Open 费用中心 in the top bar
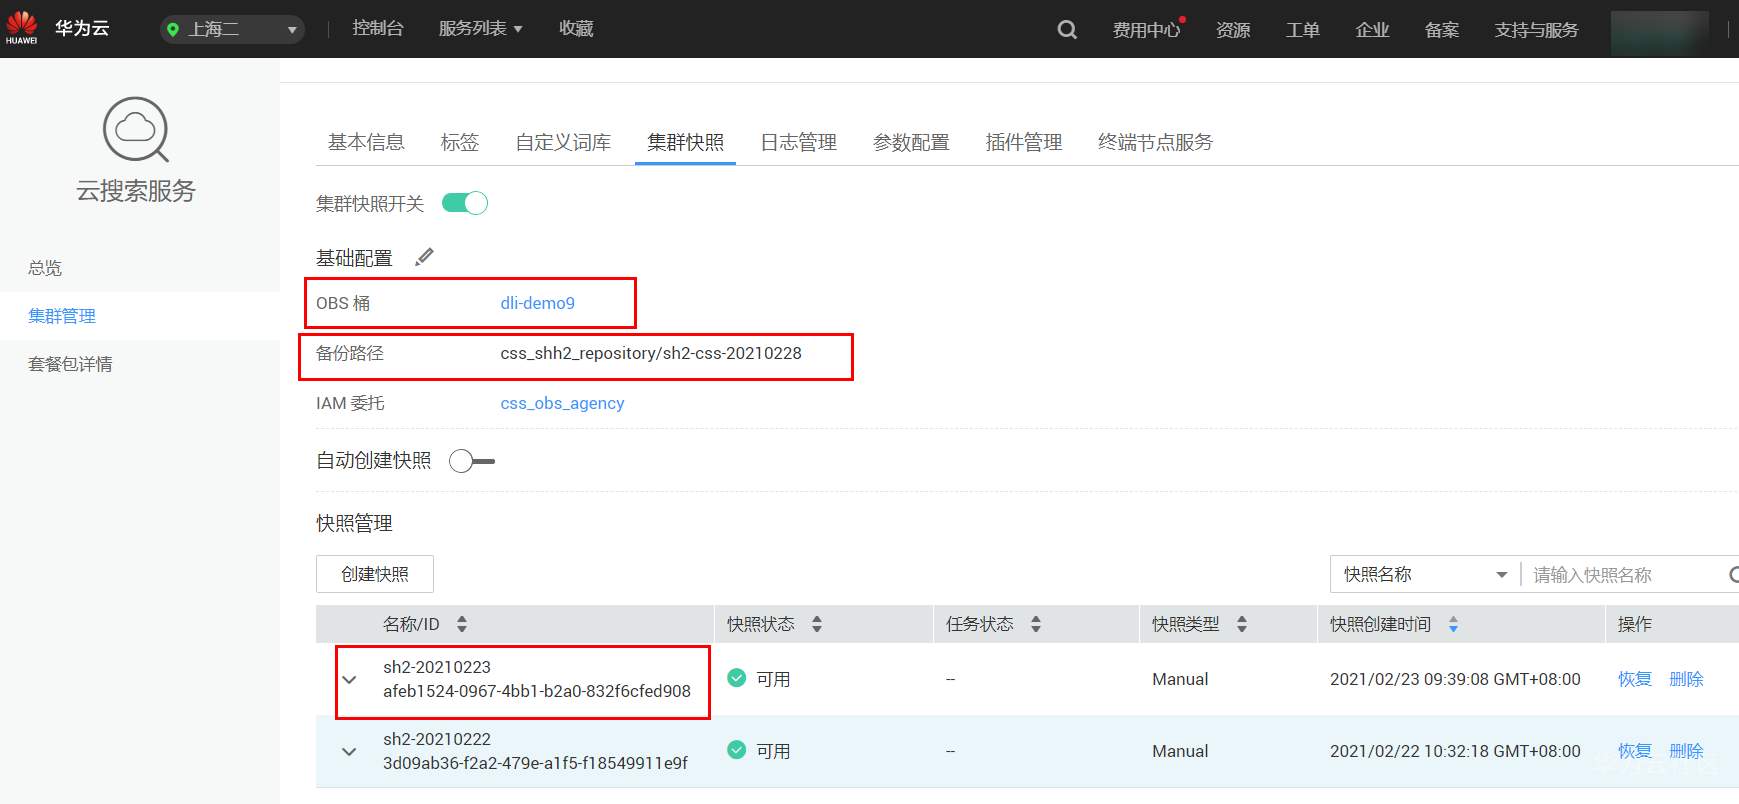The height and width of the screenshot is (804, 1739). pos(1146,30)
